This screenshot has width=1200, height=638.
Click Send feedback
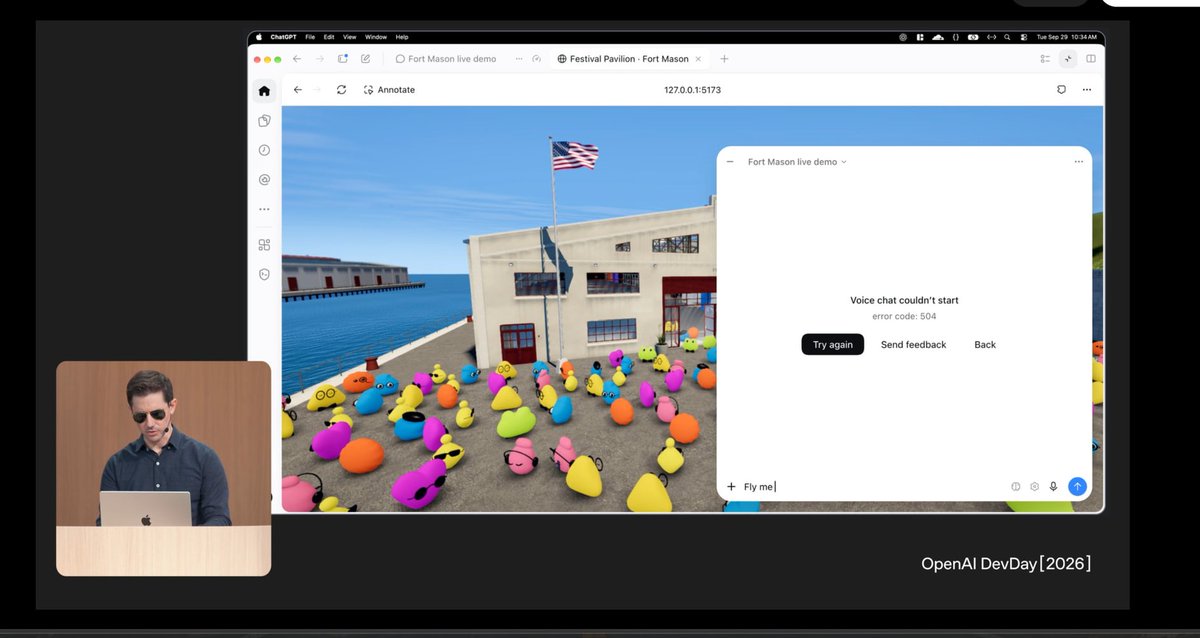tap(913, 344)
